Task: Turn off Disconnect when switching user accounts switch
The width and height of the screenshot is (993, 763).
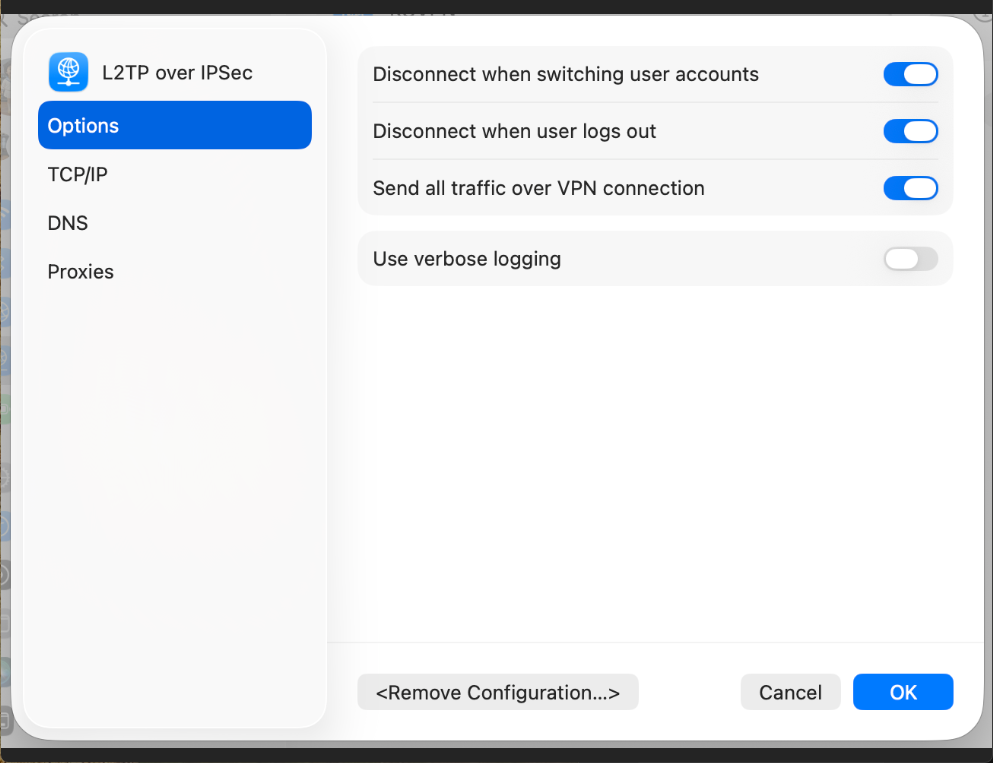Action: tap(910, 74)
